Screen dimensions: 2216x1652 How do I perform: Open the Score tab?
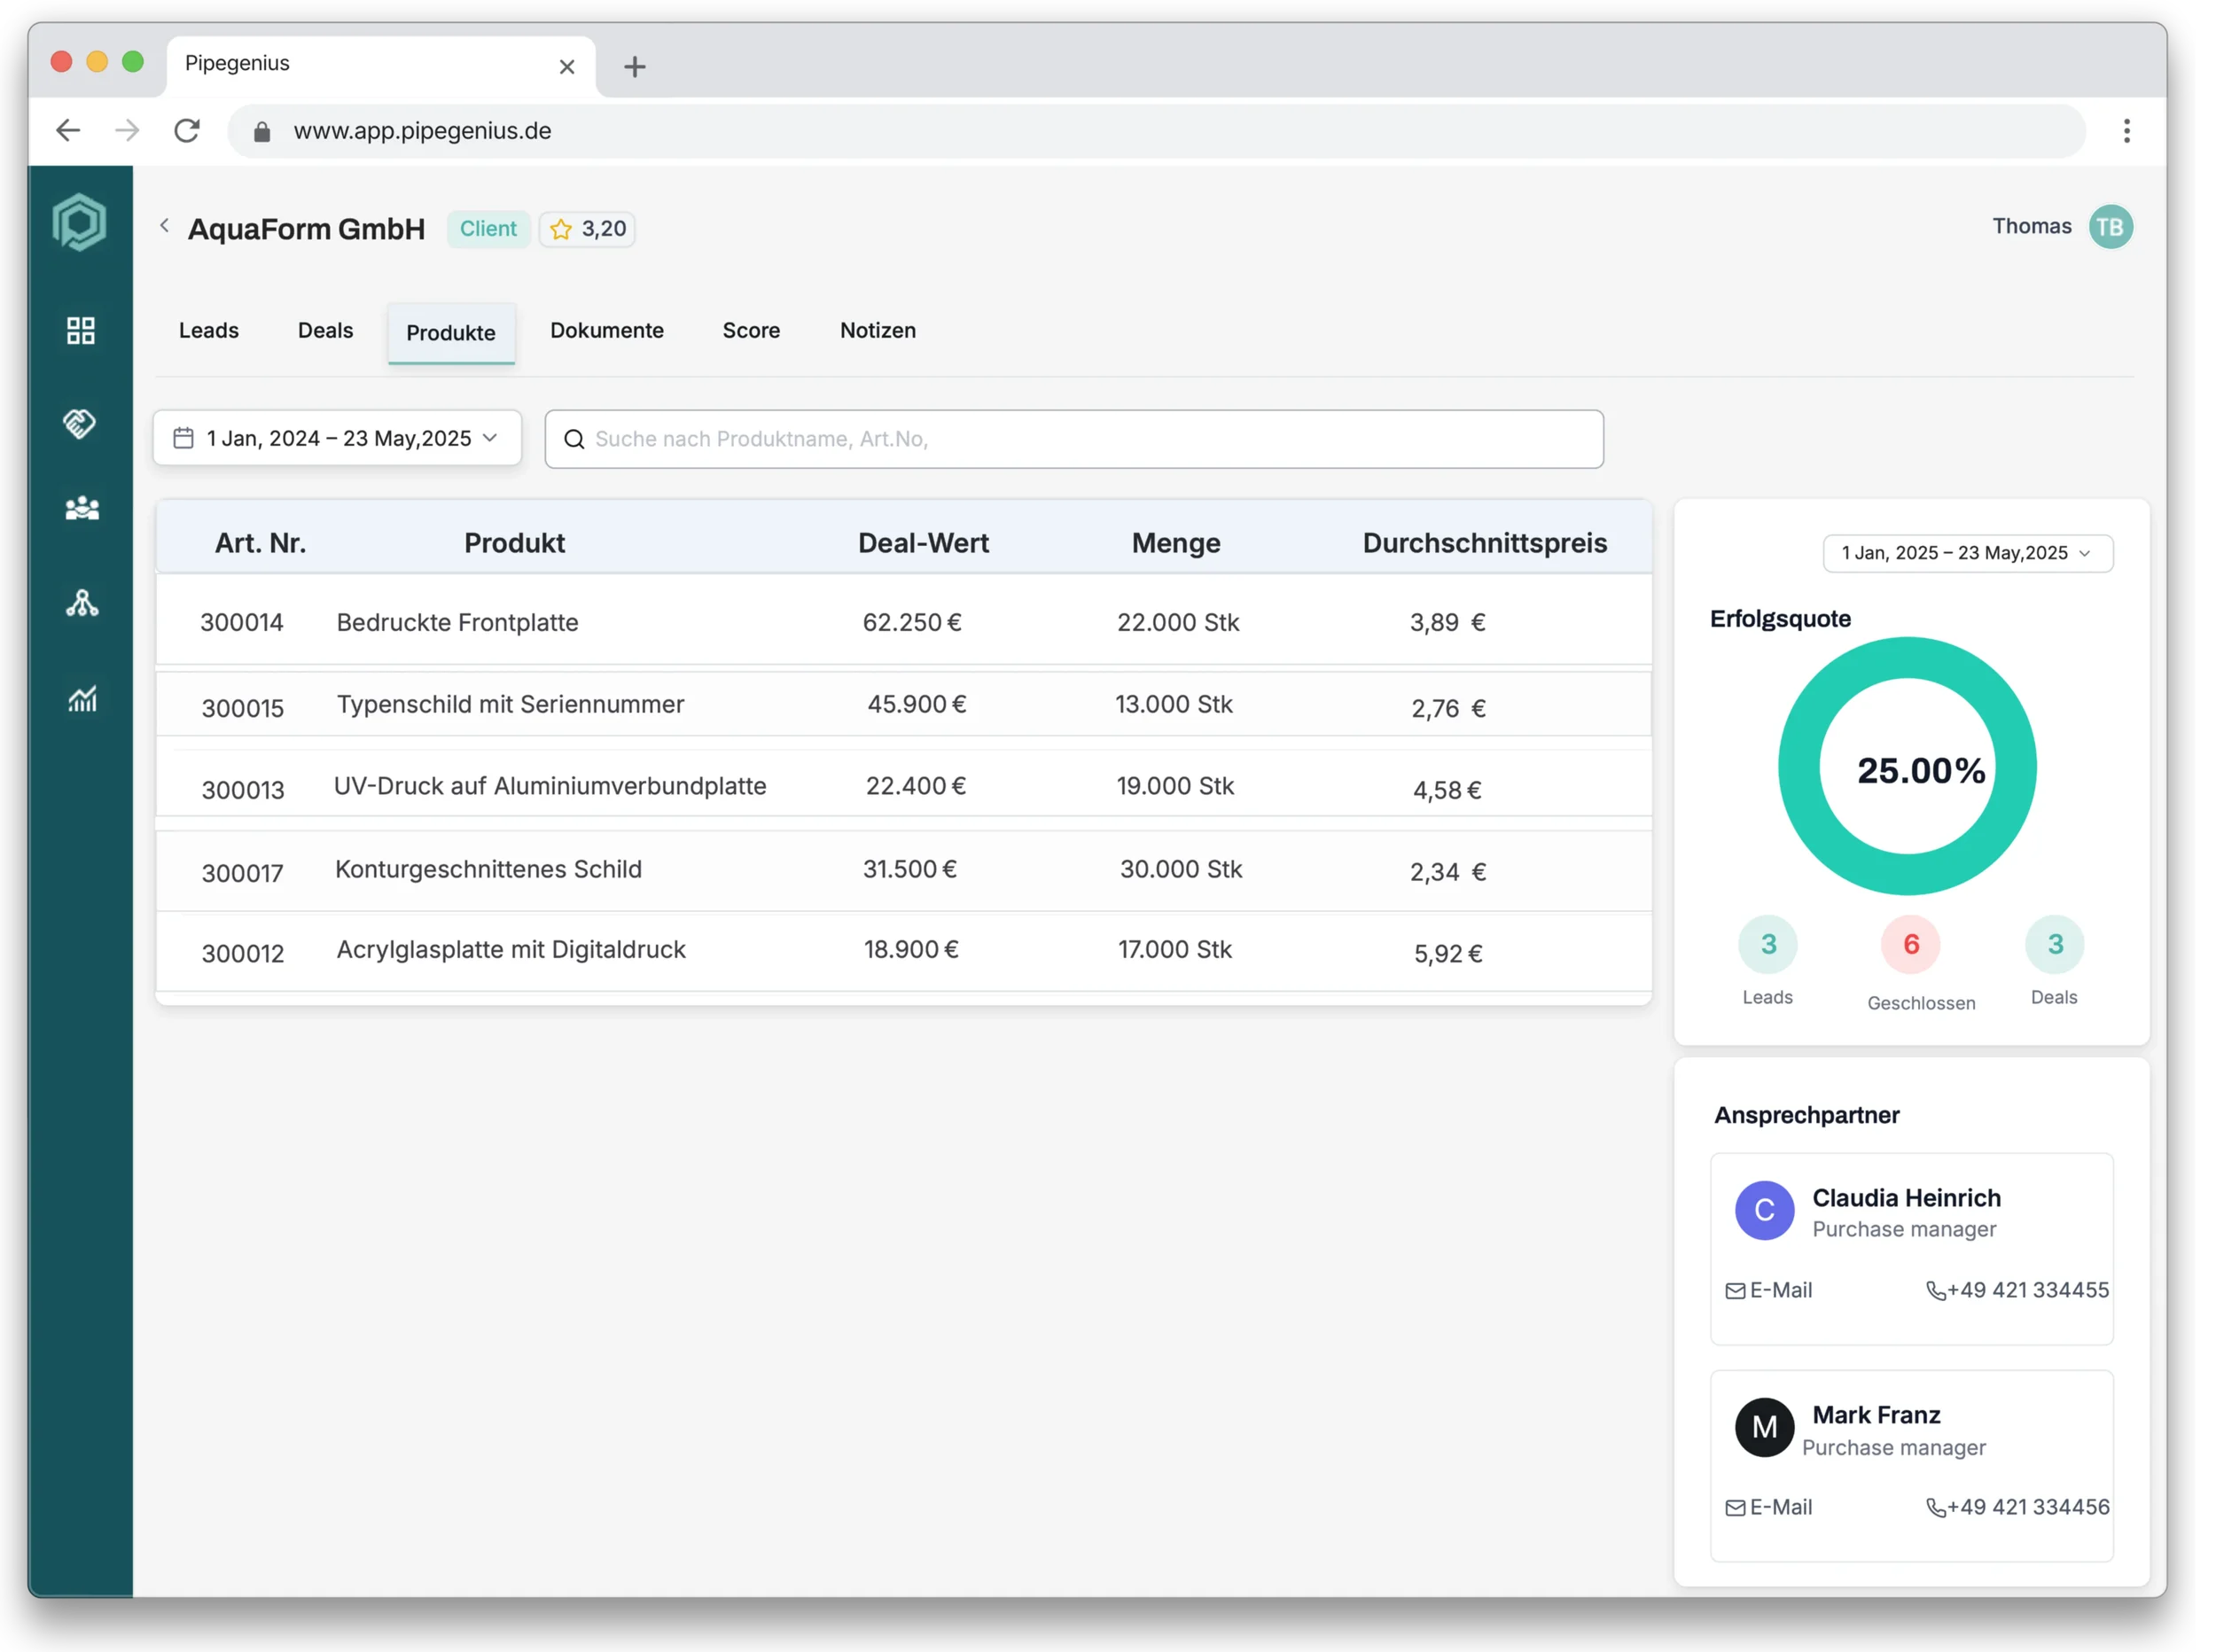click(x=751, y=331)
